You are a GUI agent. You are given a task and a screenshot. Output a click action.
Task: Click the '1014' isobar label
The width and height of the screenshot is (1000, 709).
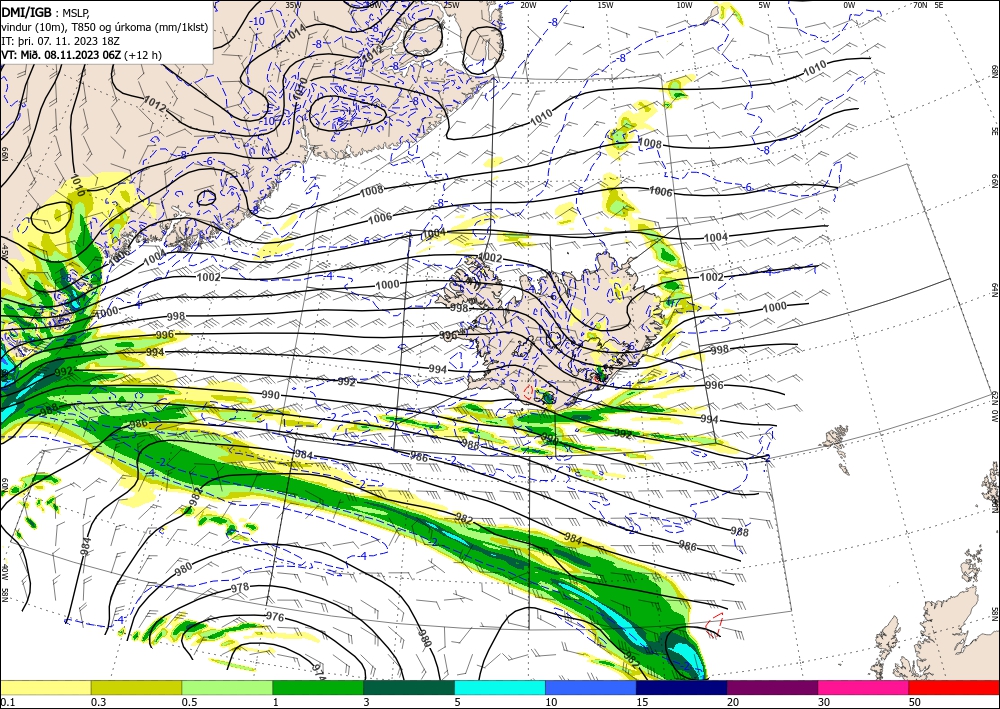pyautogui.click(x=295, y=35)
